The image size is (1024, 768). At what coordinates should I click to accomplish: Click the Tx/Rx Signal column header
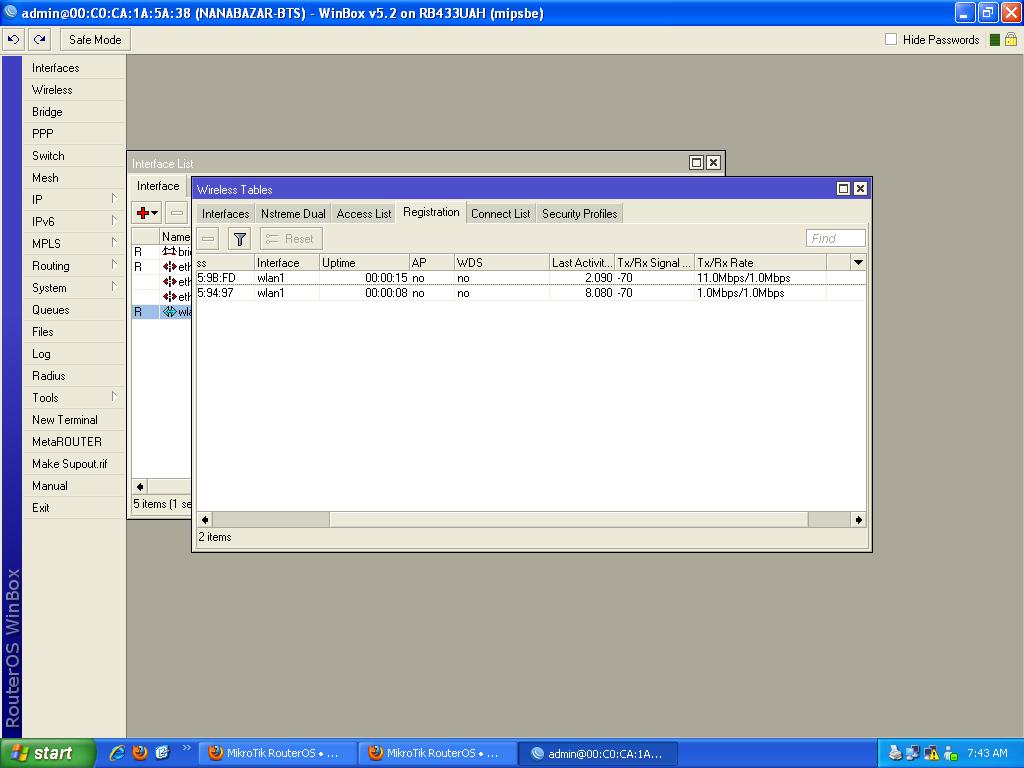654,263
